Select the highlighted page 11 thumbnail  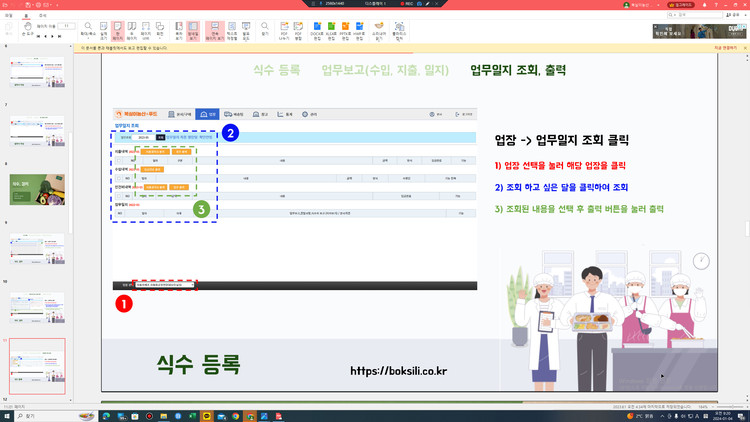coord(37,366)
